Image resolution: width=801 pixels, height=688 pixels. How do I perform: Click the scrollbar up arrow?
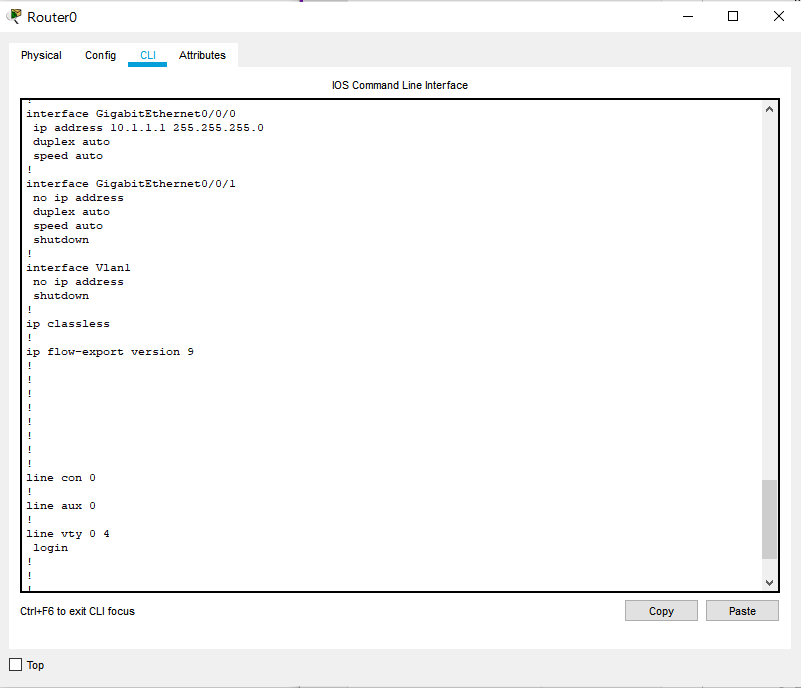[x=769, y=107]
